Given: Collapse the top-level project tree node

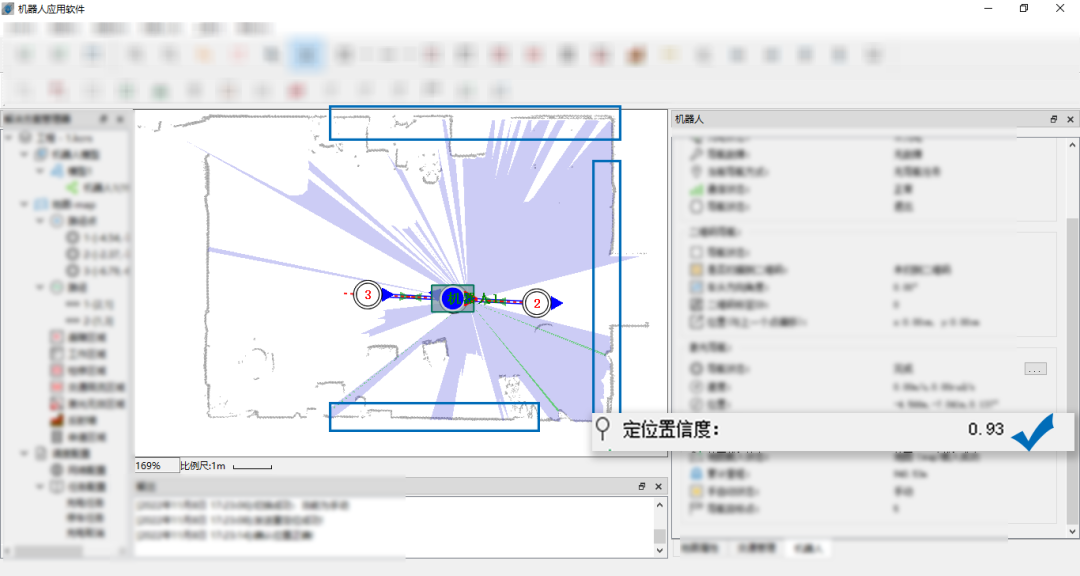Looking at the screenshot, I should coord(10,137).
